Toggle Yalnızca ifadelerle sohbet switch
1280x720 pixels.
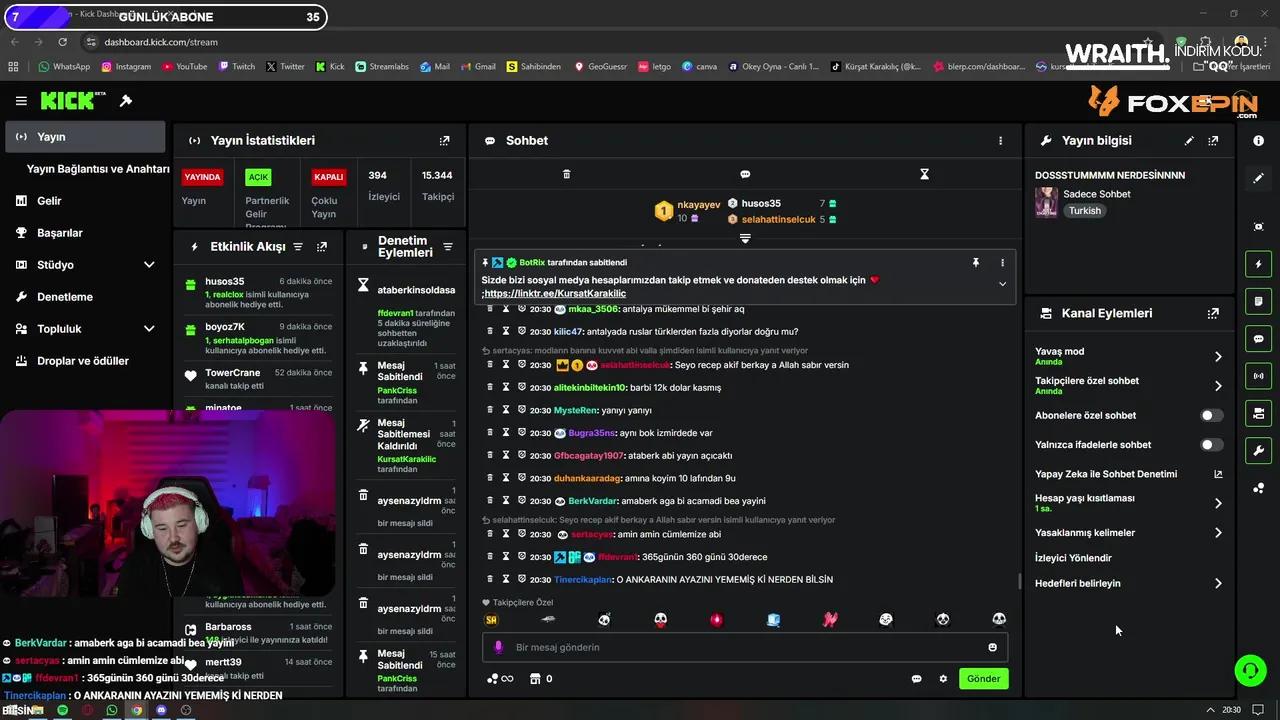pyautogui.click(x=1211, y=445)
